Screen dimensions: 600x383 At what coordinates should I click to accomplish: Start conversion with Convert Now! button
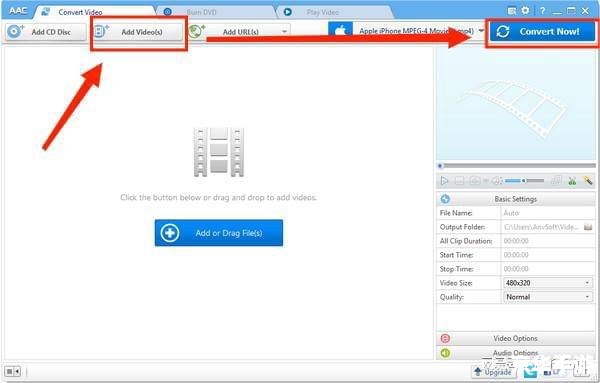pos(543,32)
